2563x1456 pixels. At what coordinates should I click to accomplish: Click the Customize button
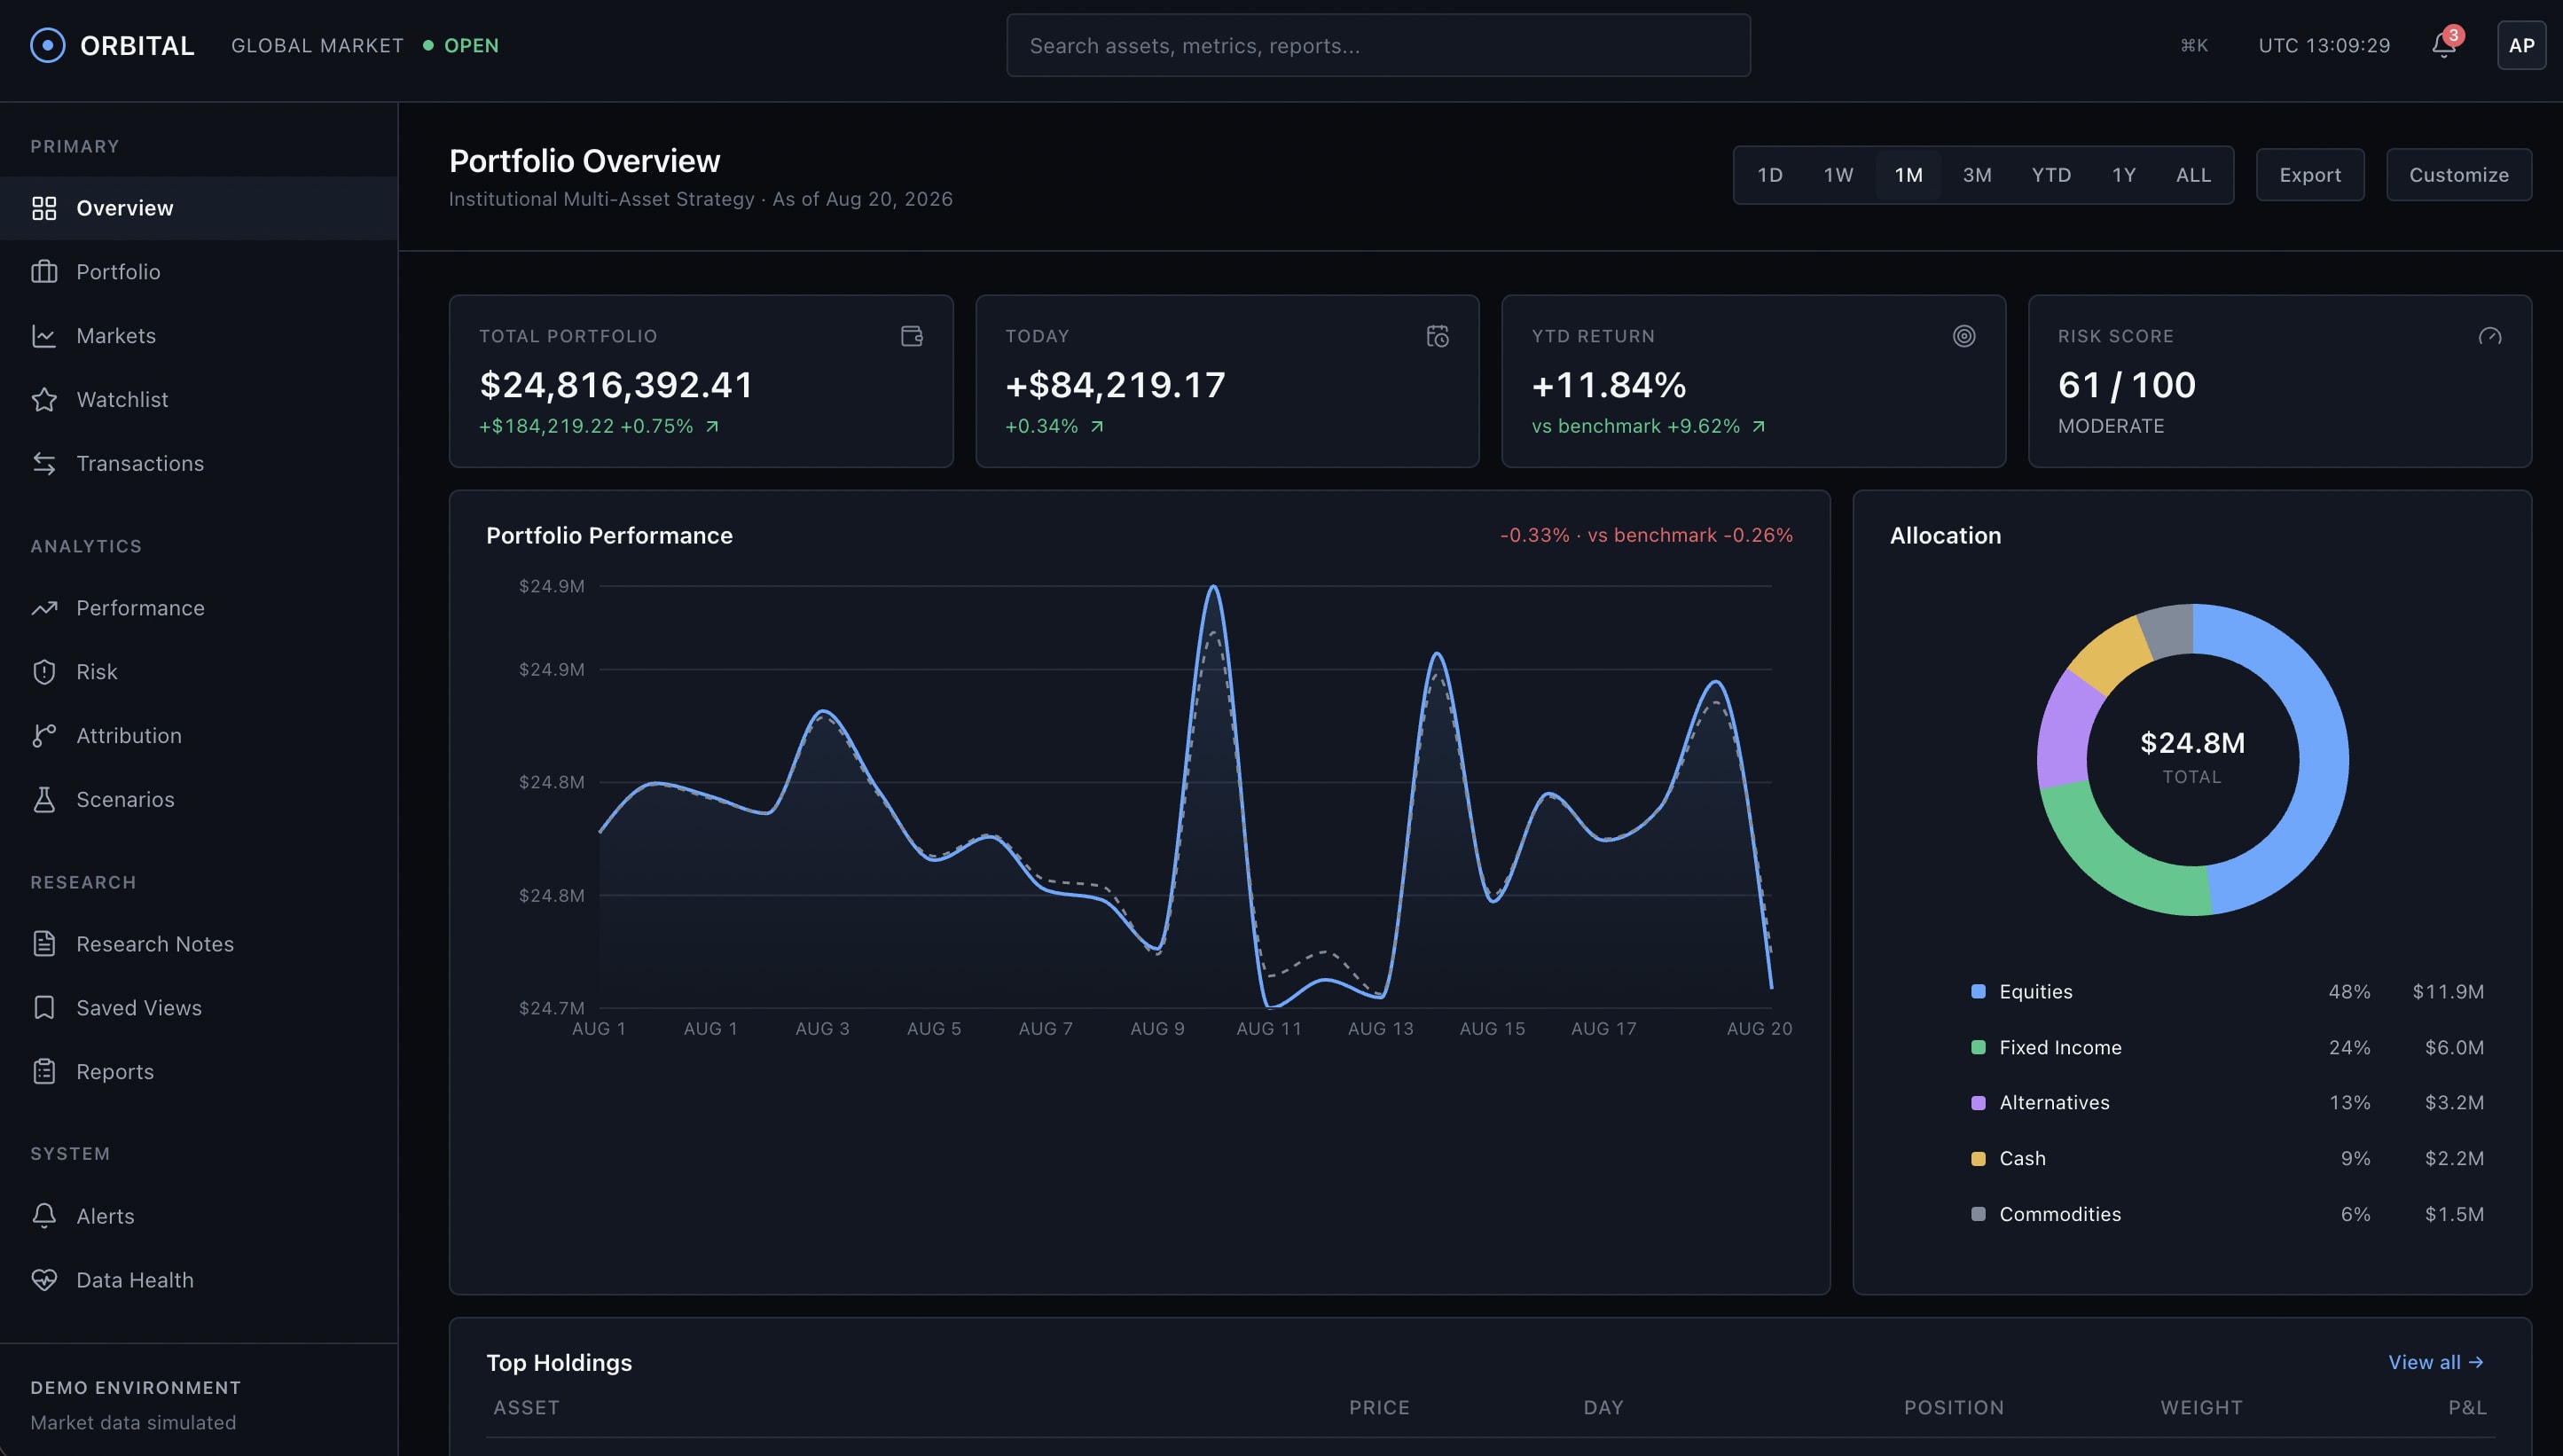pyautogui.click(x=2459, y=175)
